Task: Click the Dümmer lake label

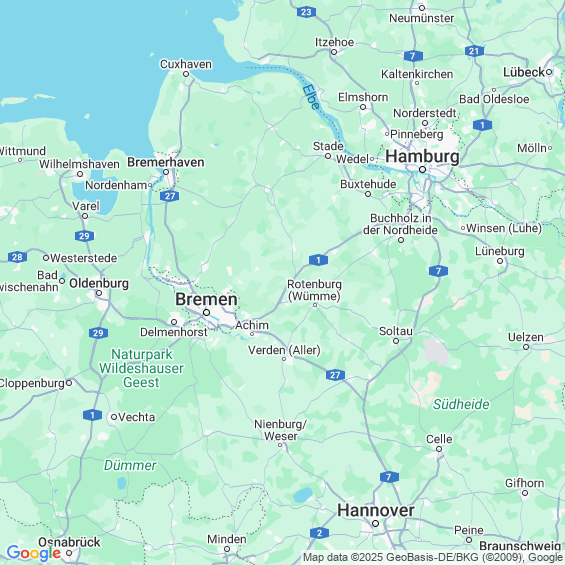Action: point(130,466)
